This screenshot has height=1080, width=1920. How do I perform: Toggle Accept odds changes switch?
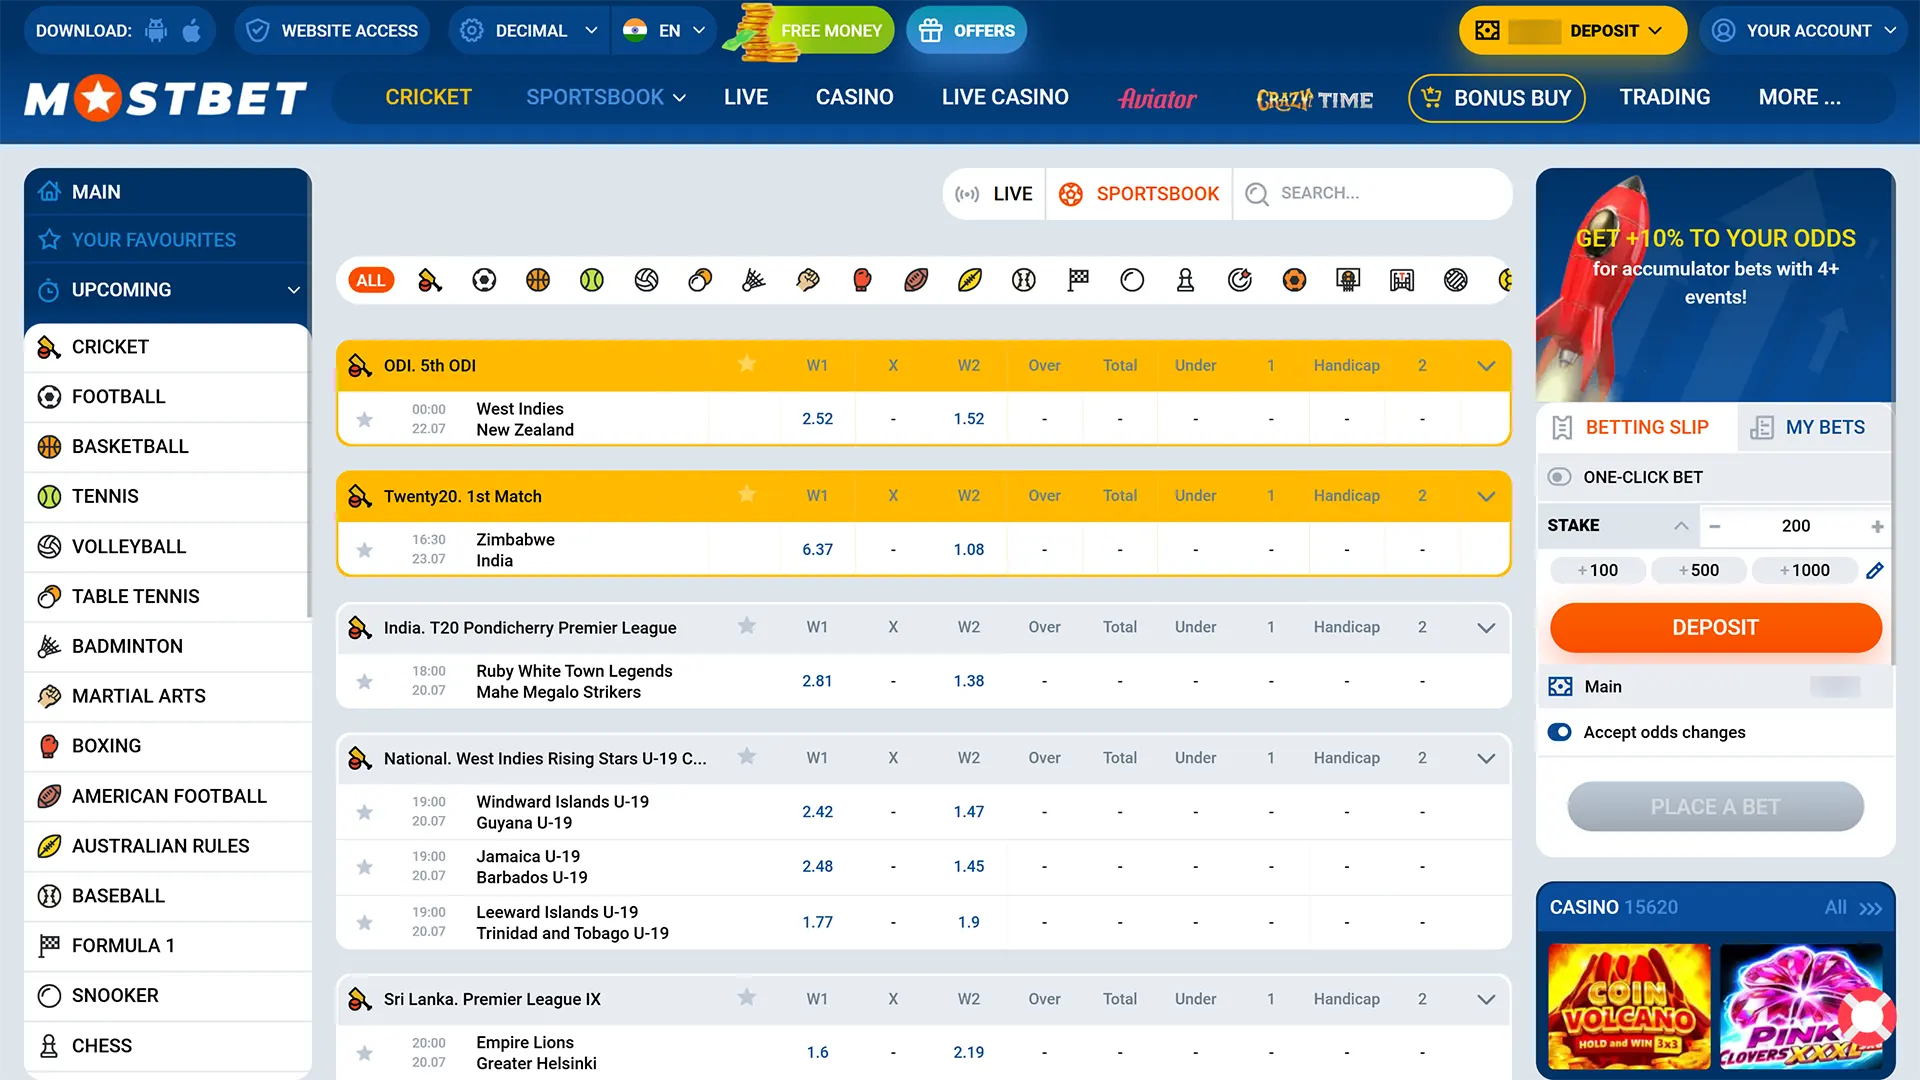point(1559,732)
